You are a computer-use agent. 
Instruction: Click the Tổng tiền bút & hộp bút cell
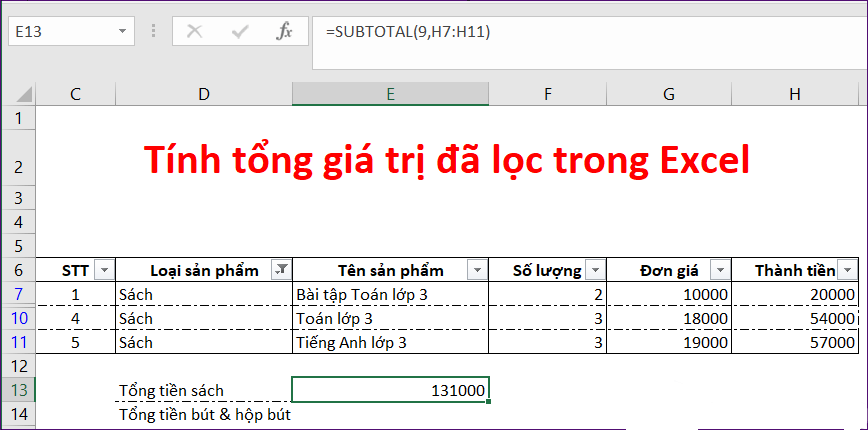(204, 414)
